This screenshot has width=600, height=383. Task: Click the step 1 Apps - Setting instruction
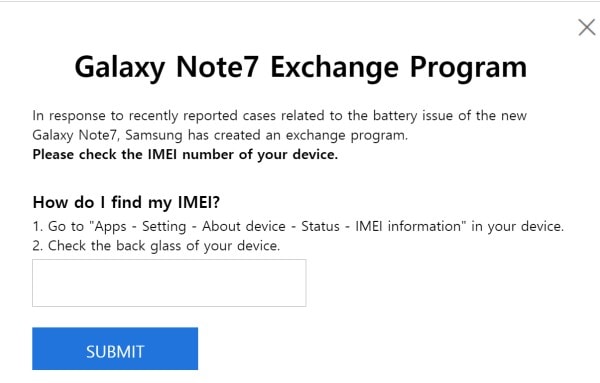point(298,226)
